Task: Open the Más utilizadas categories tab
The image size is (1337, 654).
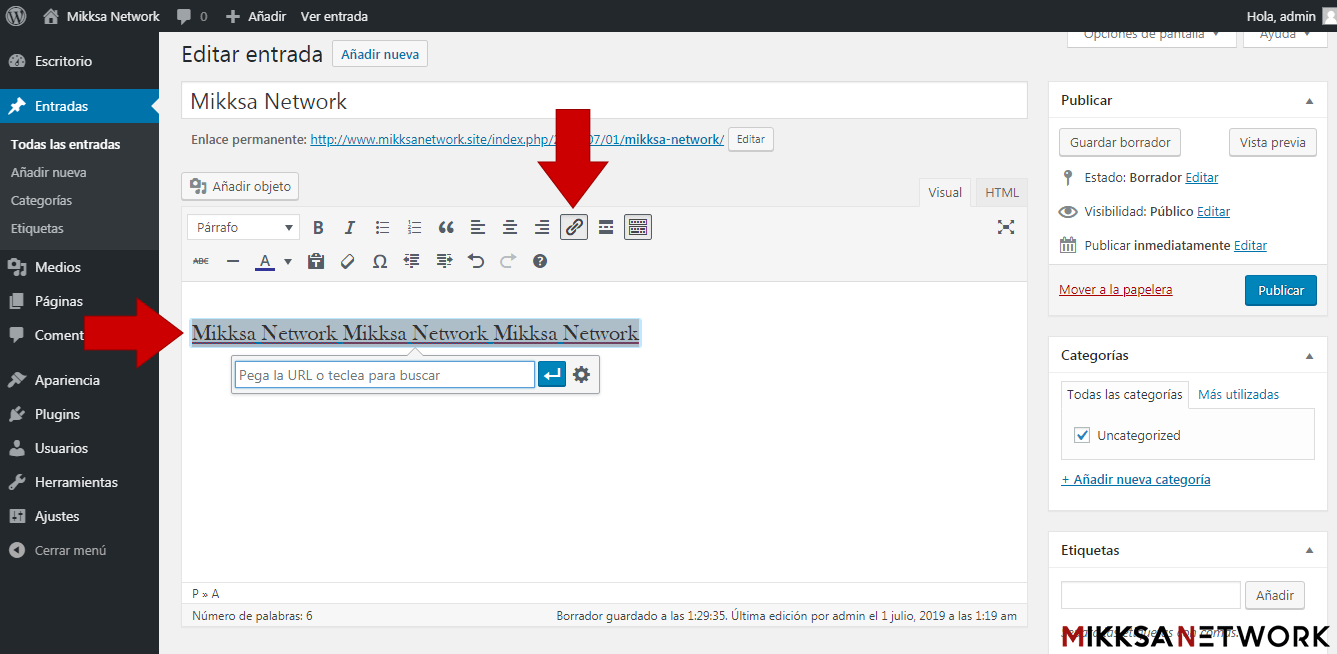Action: 1238,394
